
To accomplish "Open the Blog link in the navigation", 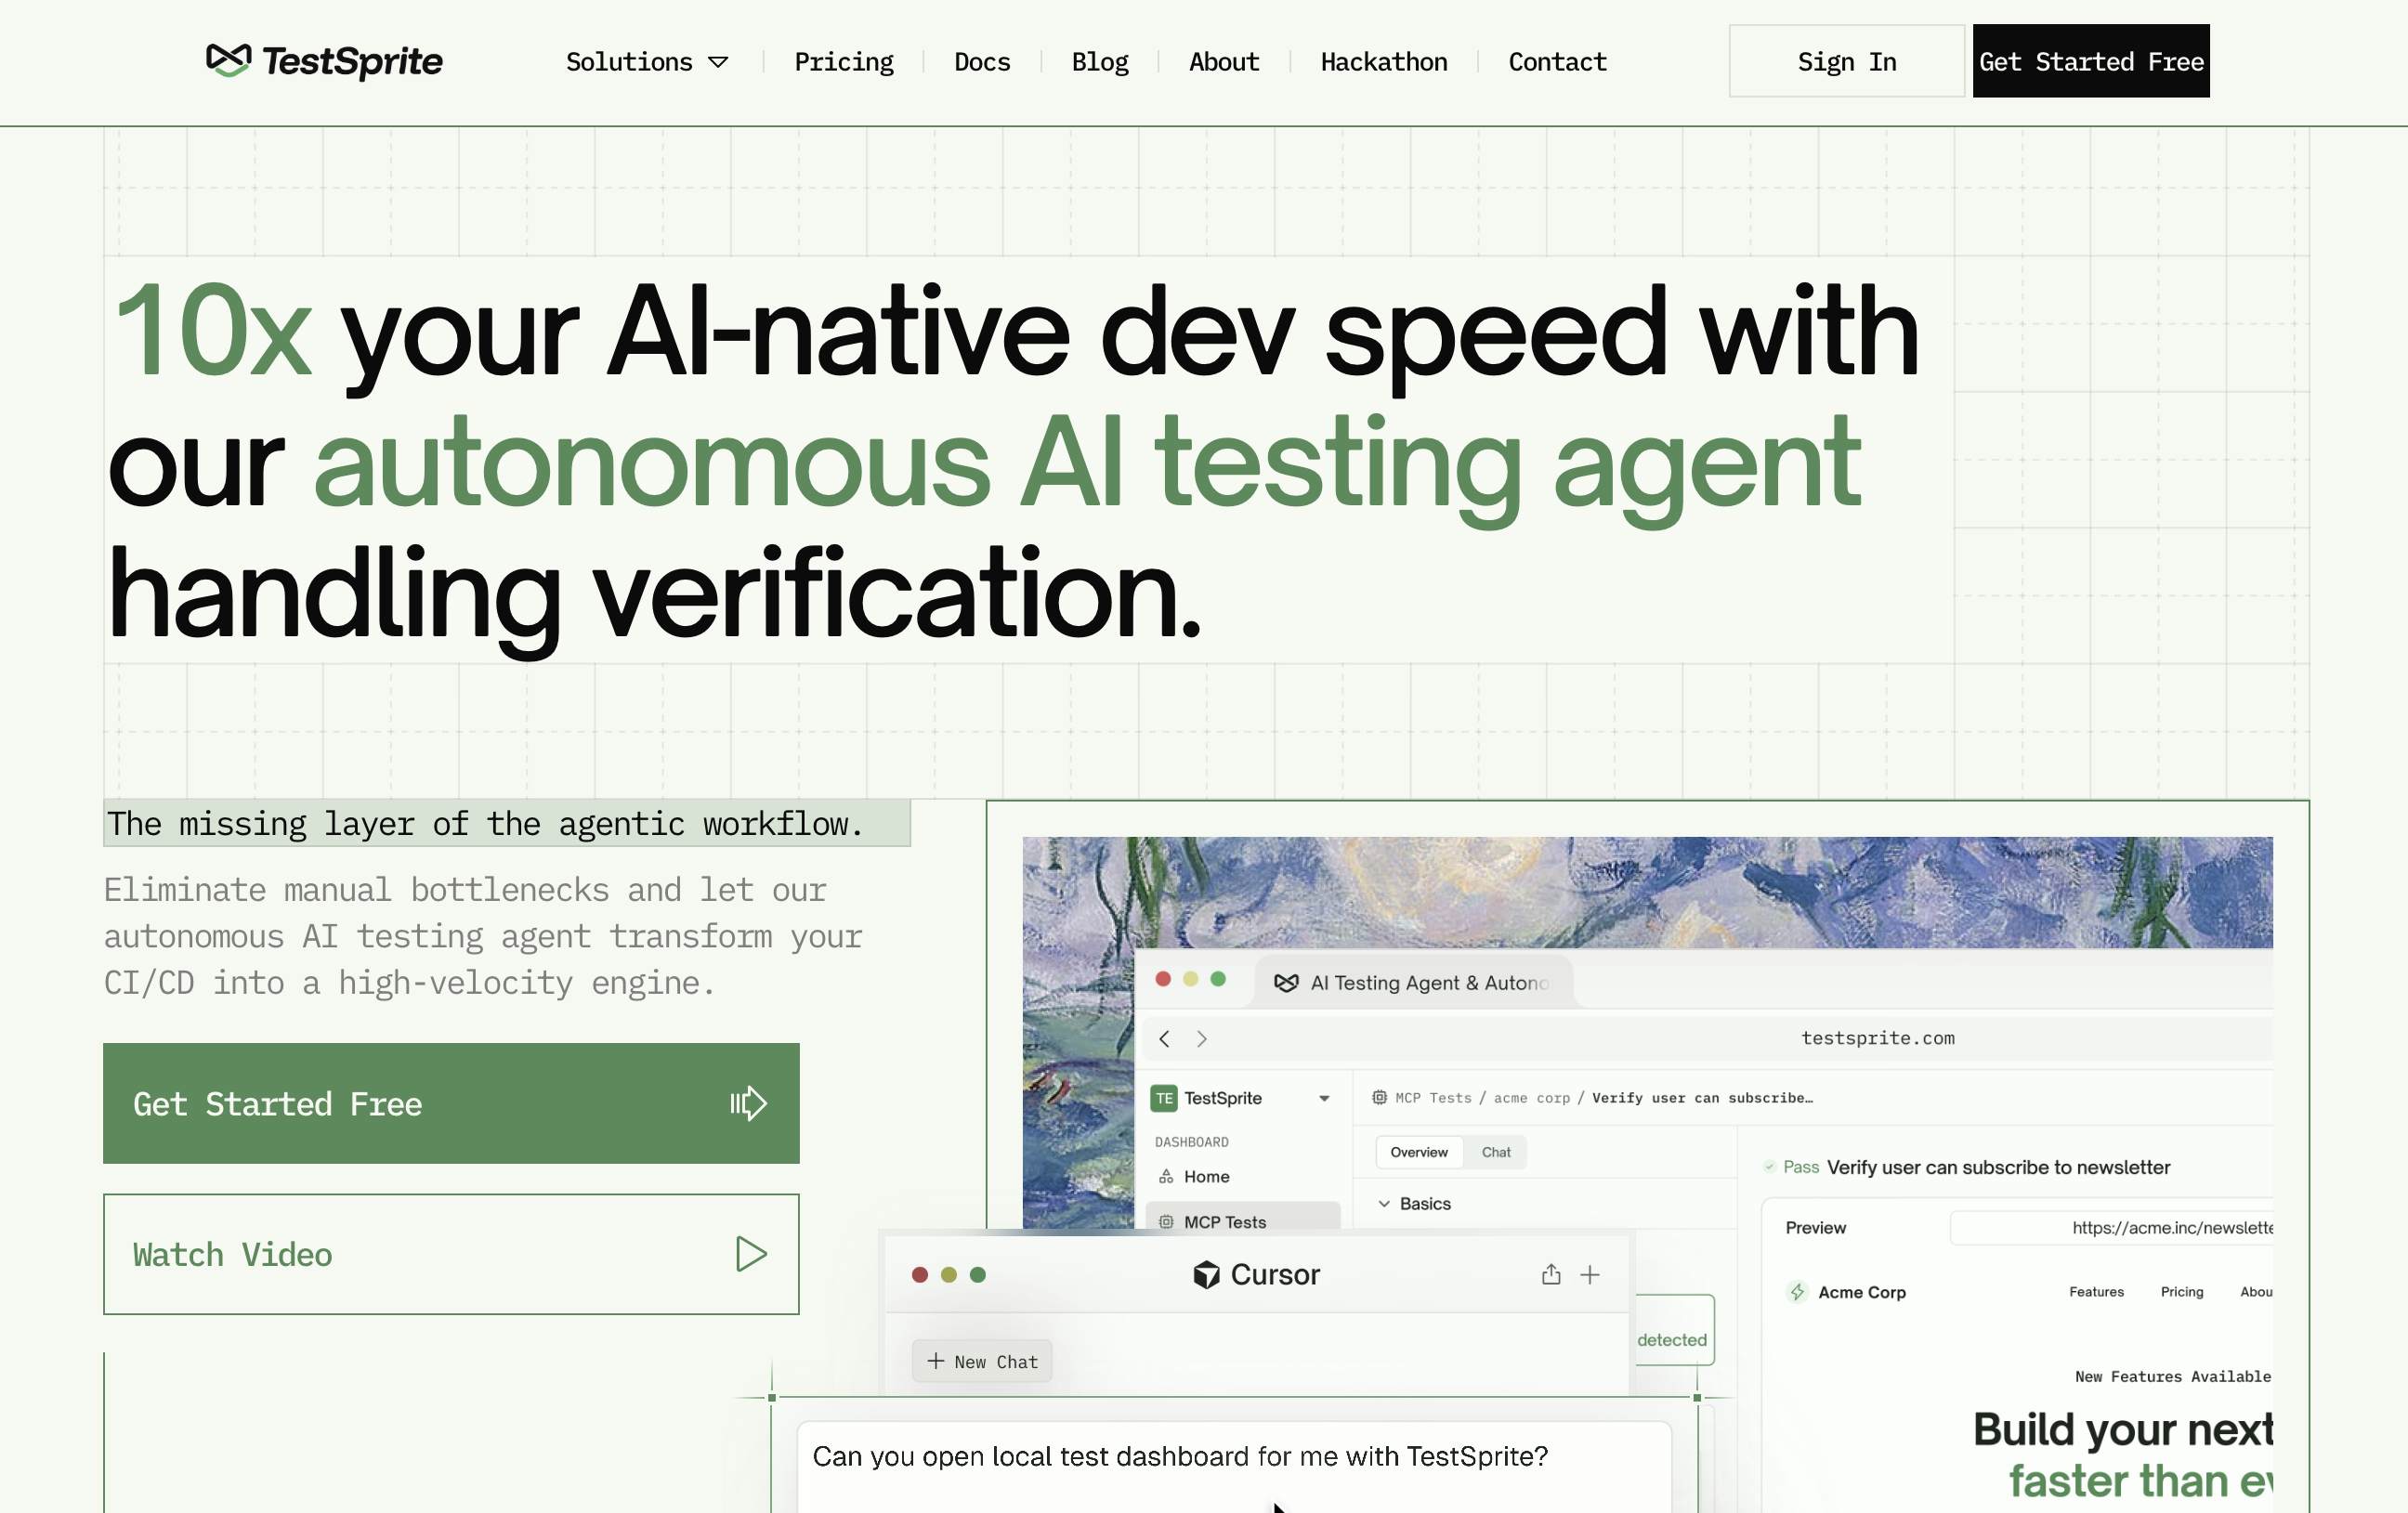I will point(1100,62).
